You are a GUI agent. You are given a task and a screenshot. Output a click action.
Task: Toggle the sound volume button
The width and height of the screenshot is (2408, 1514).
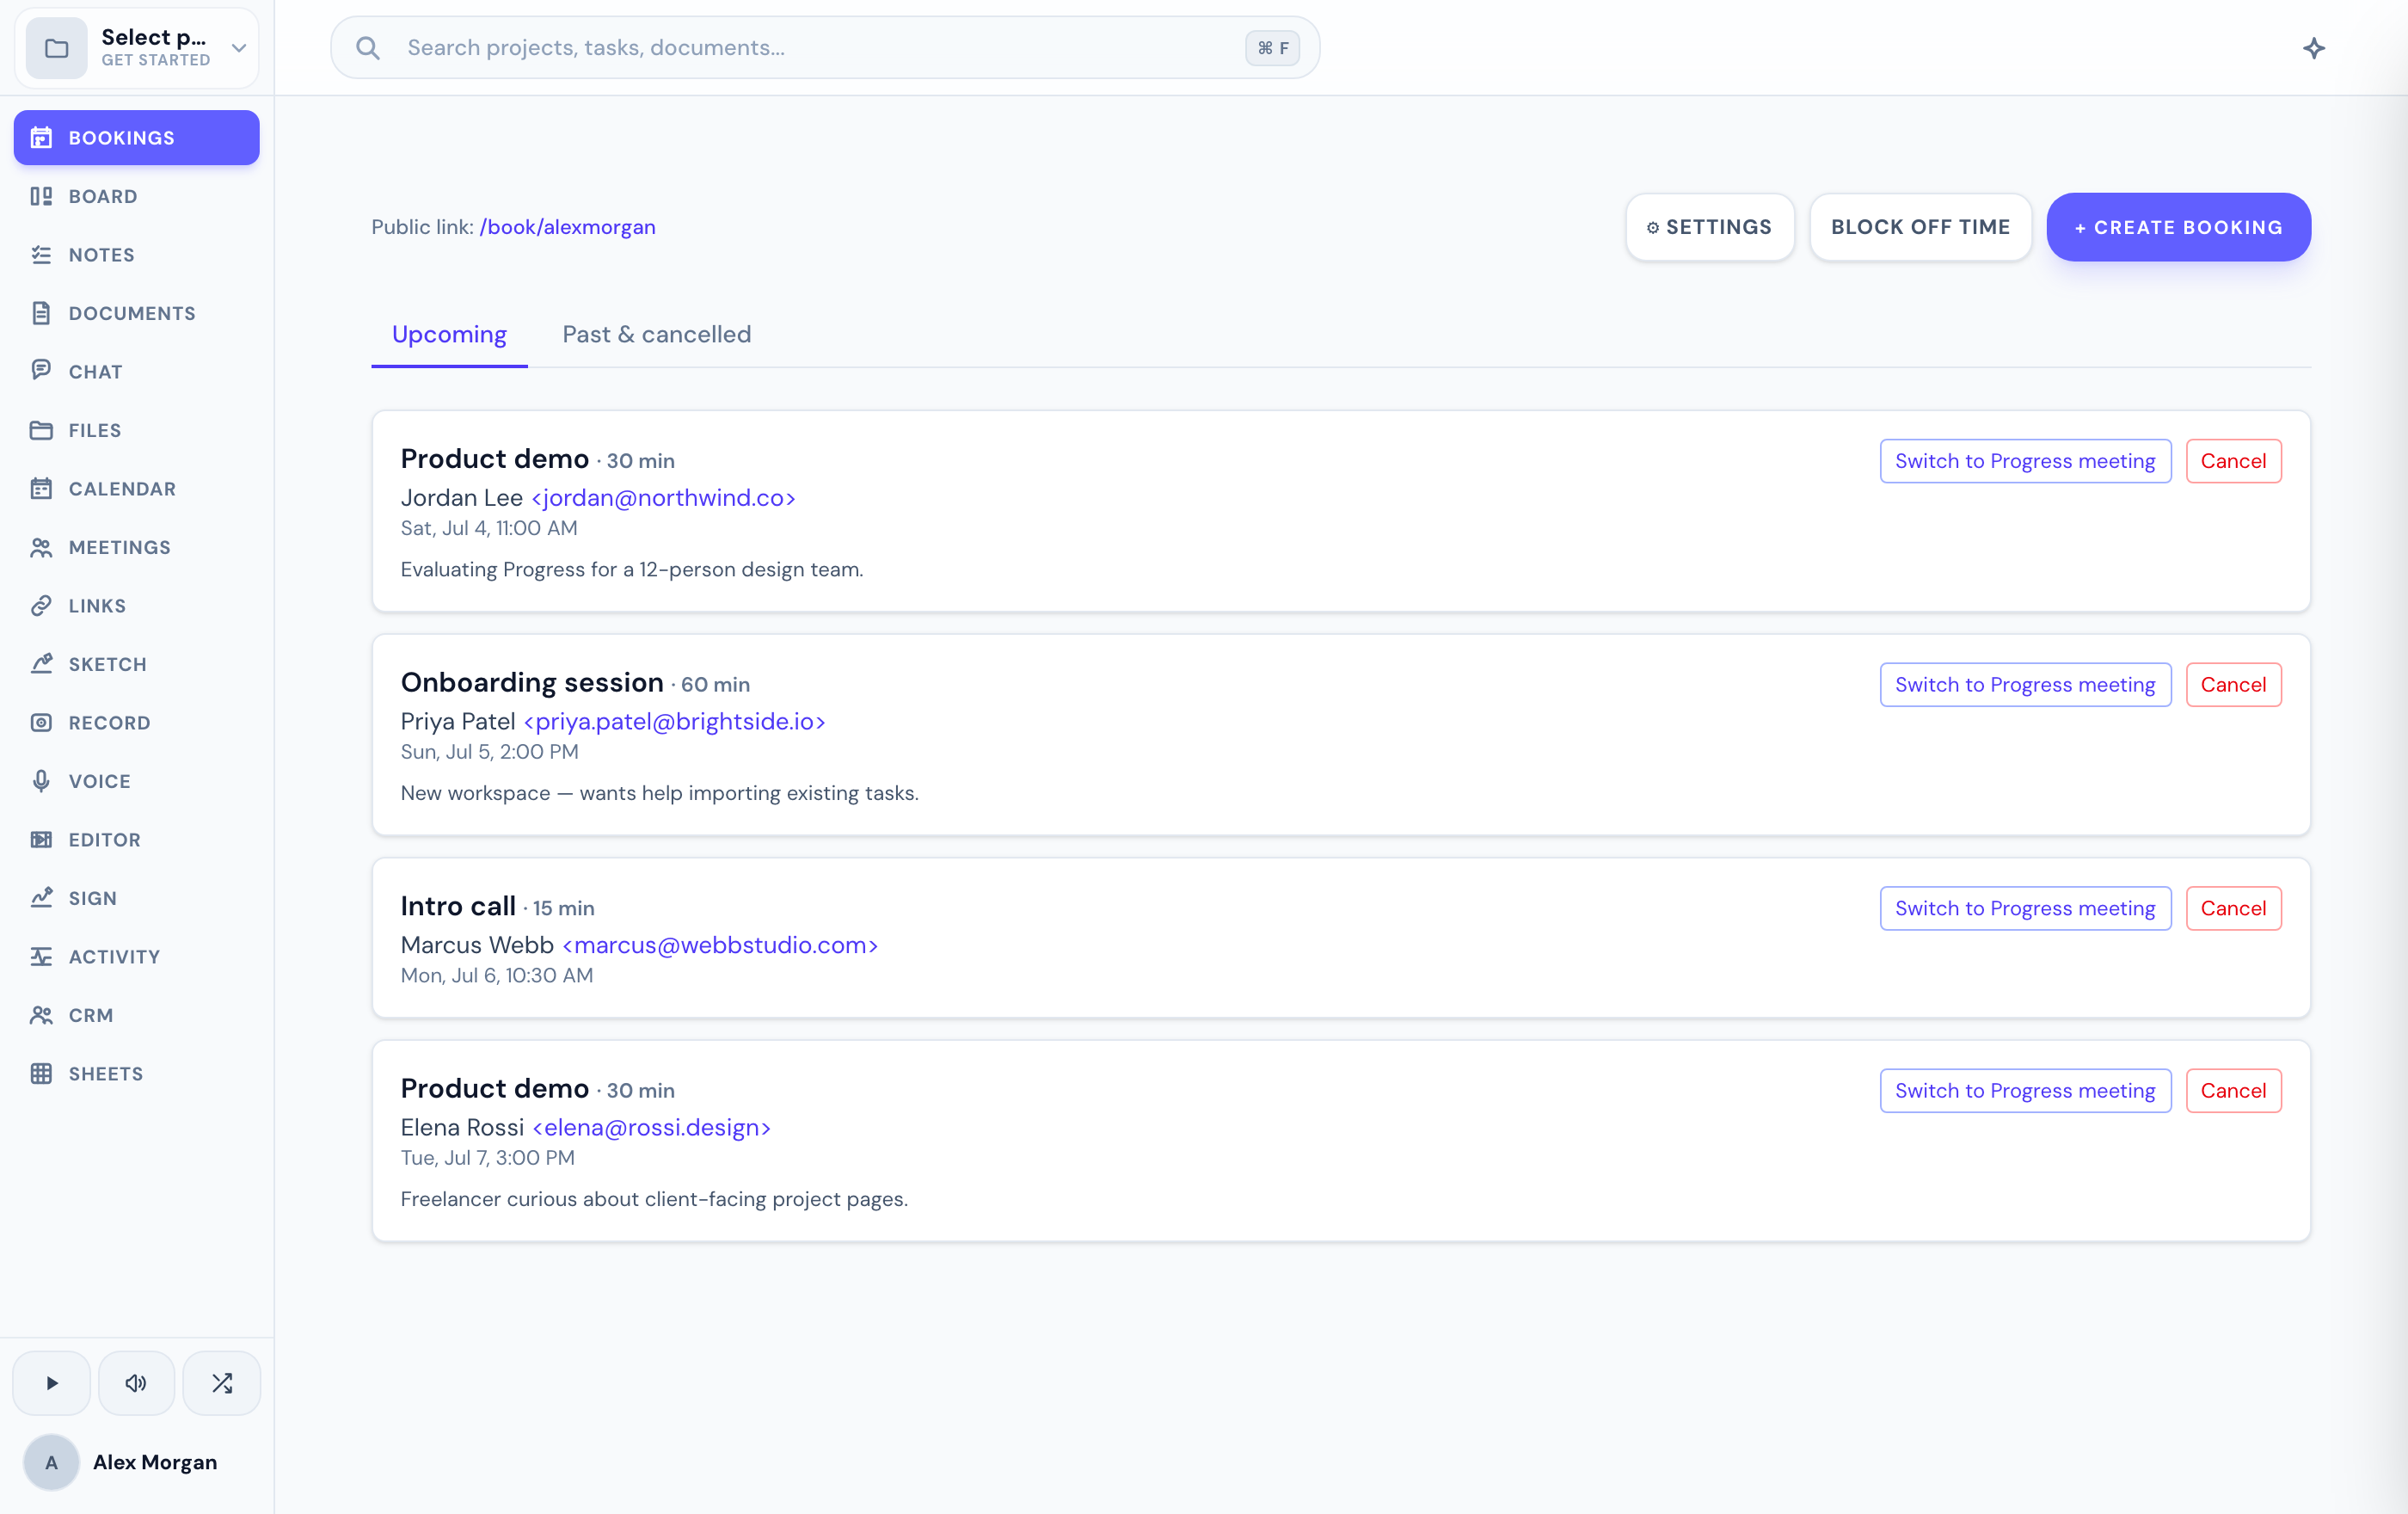(136, 1383)
